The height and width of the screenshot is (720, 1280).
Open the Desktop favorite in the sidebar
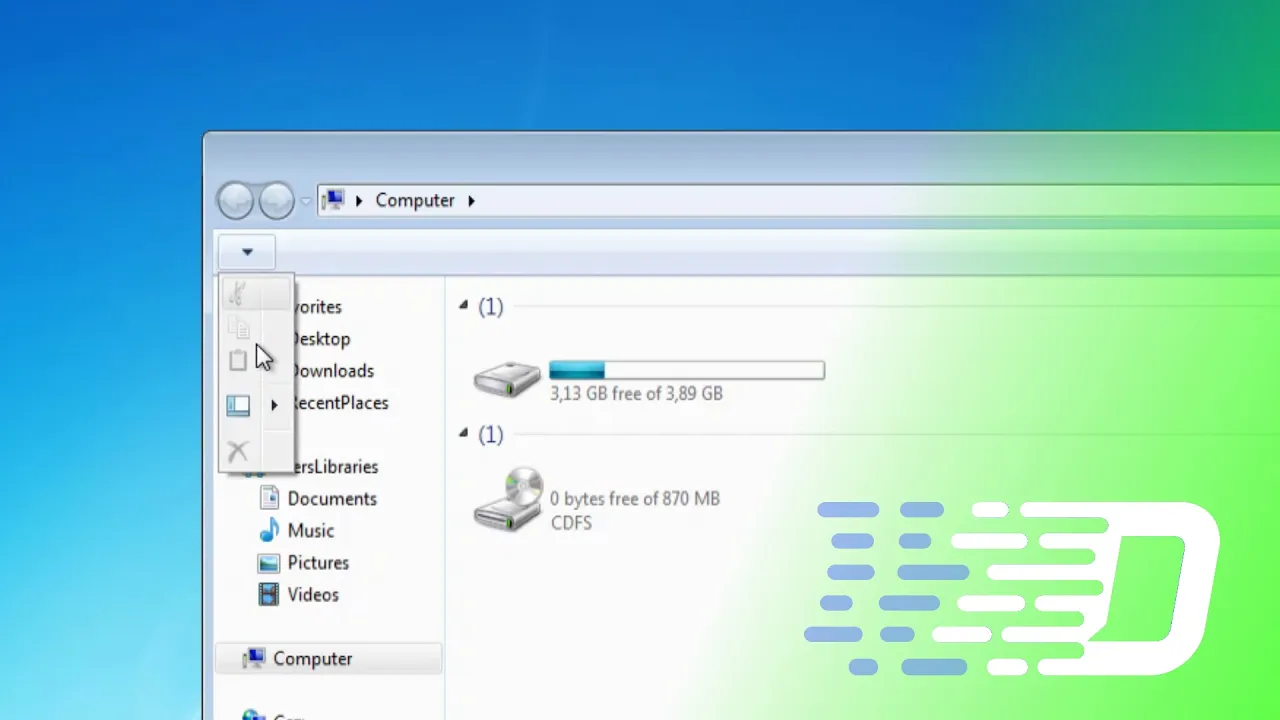tap(320, 339)
